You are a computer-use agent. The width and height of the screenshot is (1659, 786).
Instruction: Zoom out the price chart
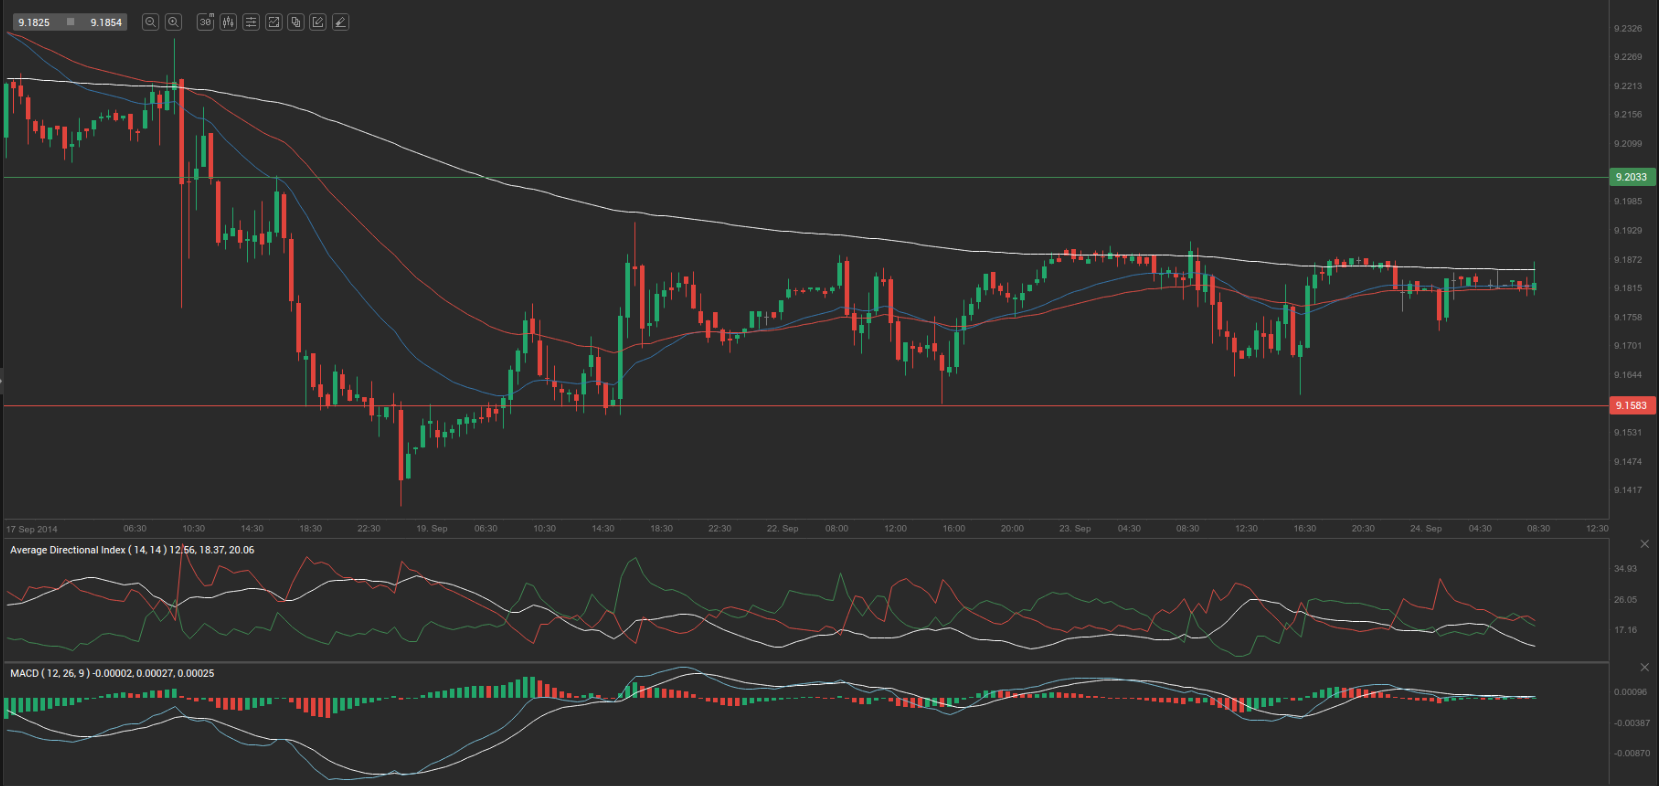pos(150,22)
